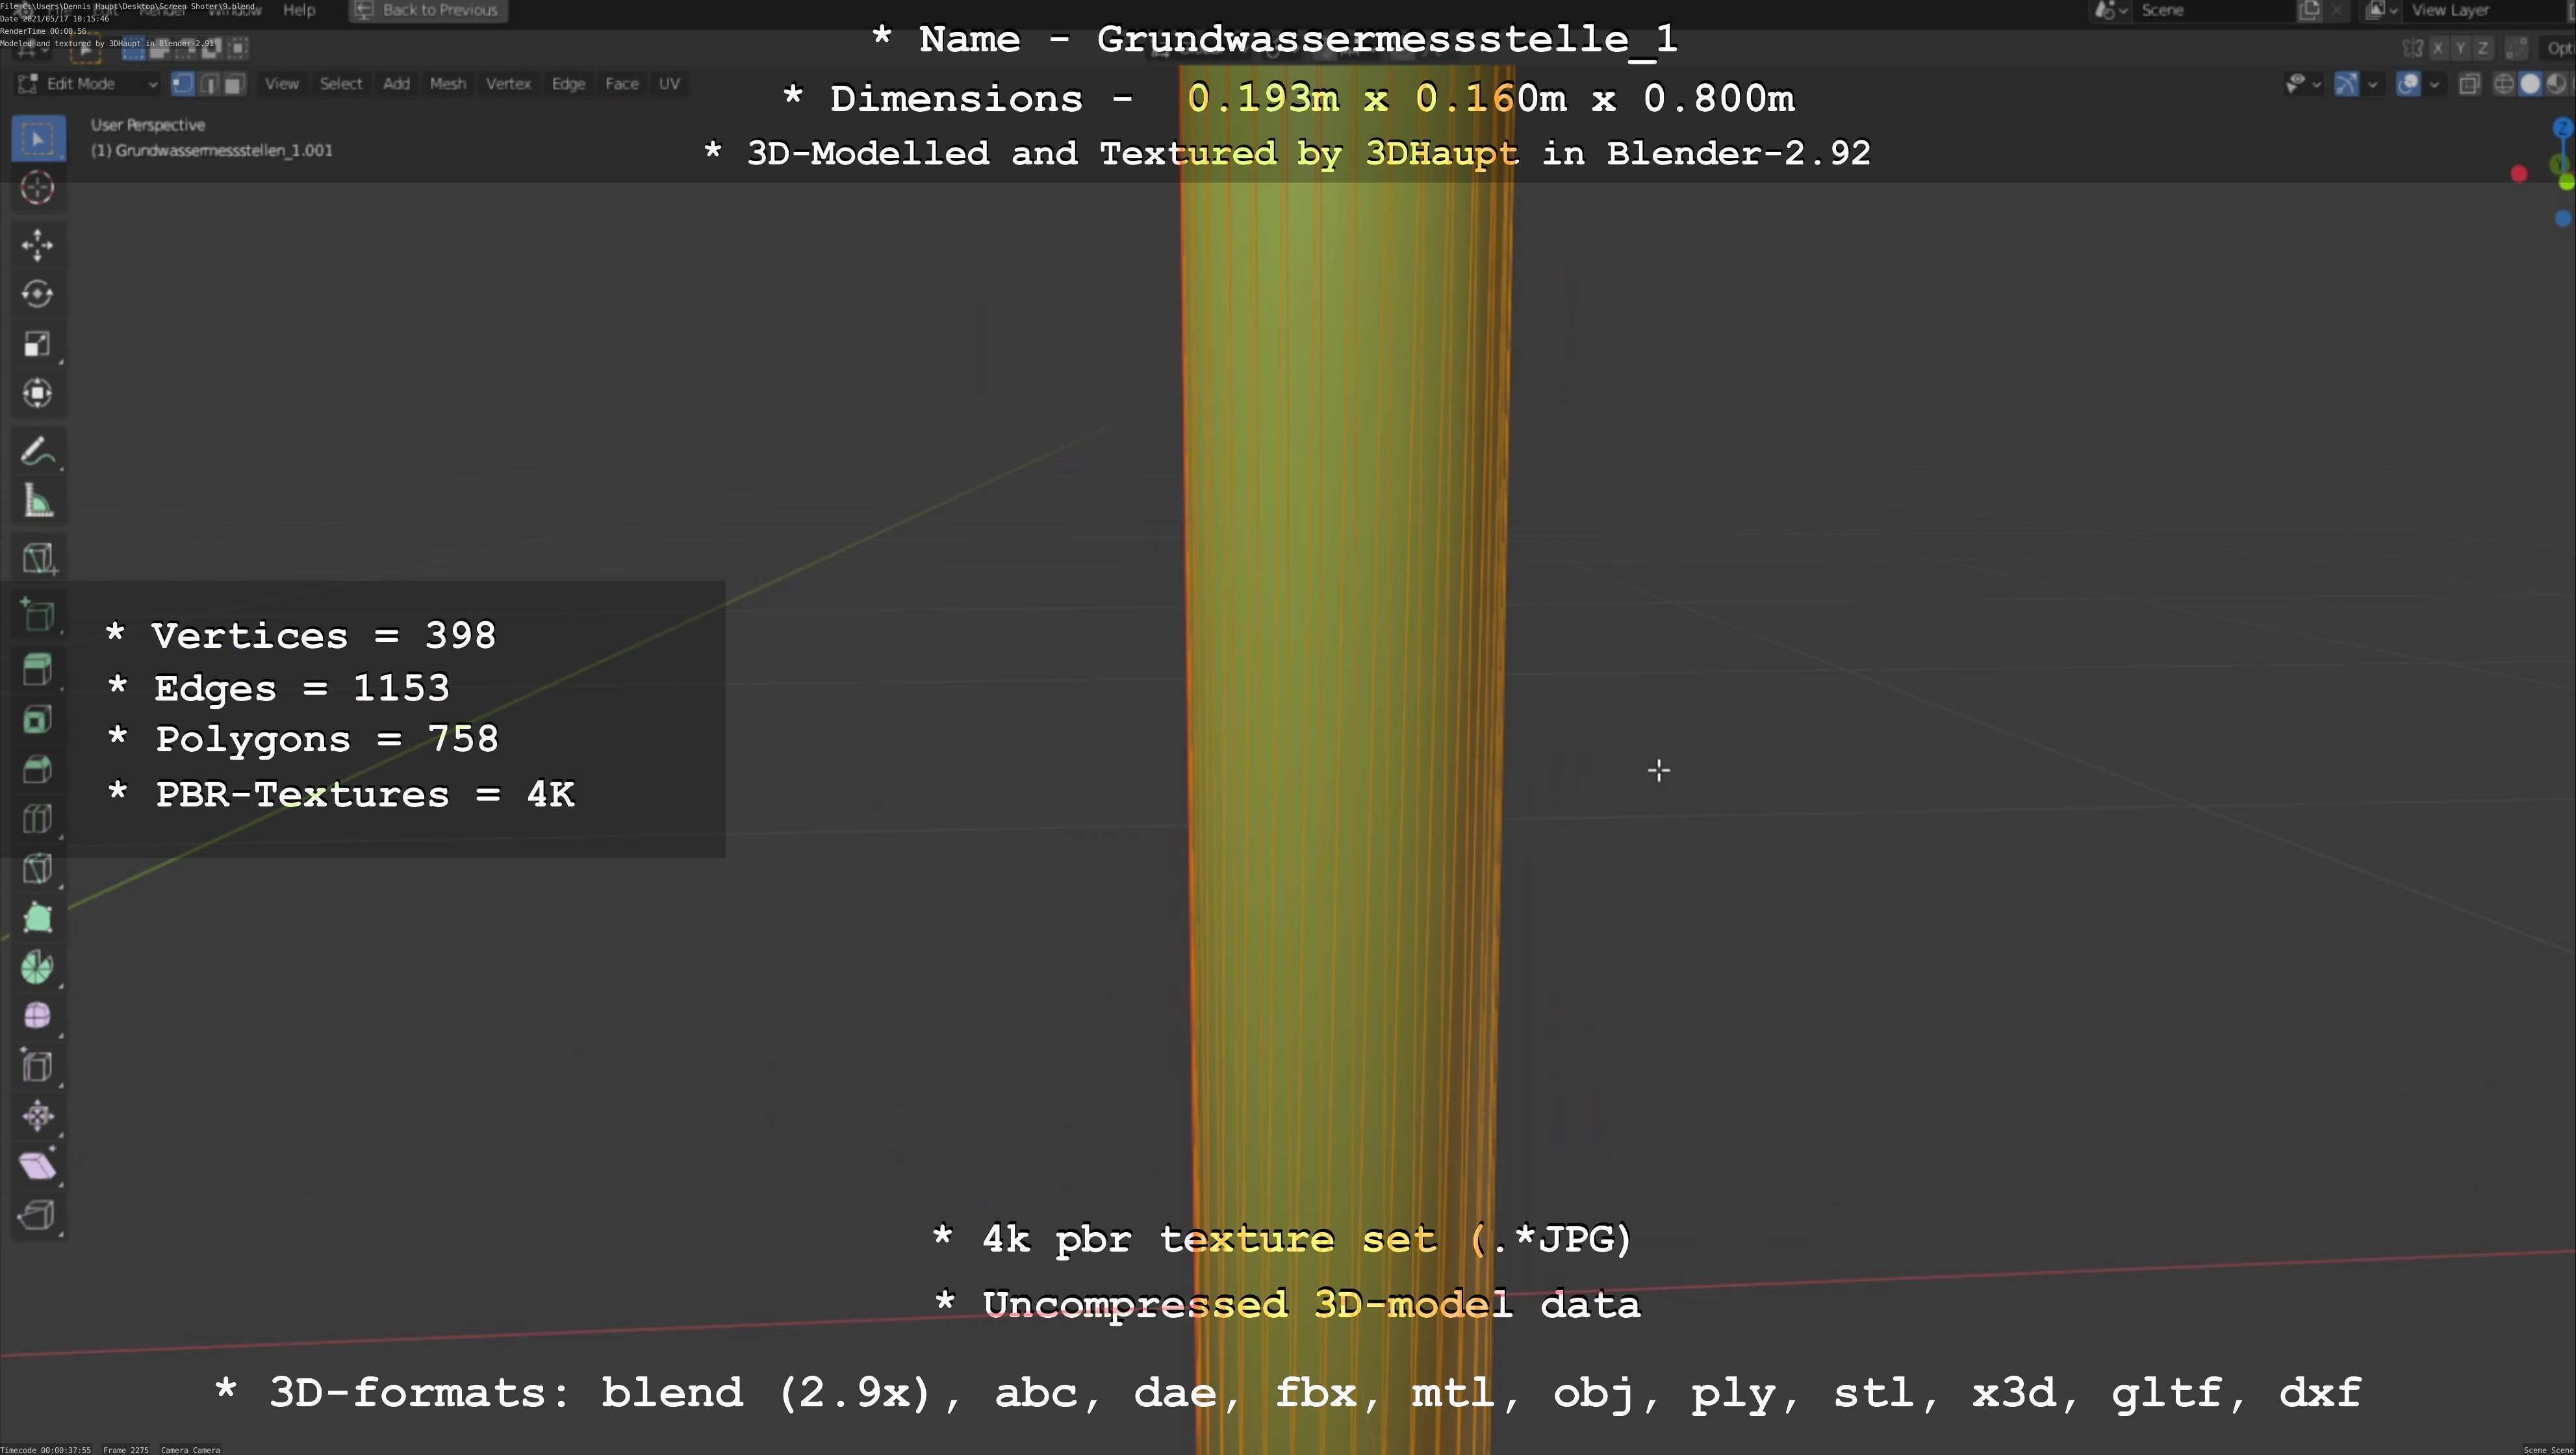The image size is (2576, 1455).
Task: Enable X axis mirror button
Action: [x=2438, y=48]
